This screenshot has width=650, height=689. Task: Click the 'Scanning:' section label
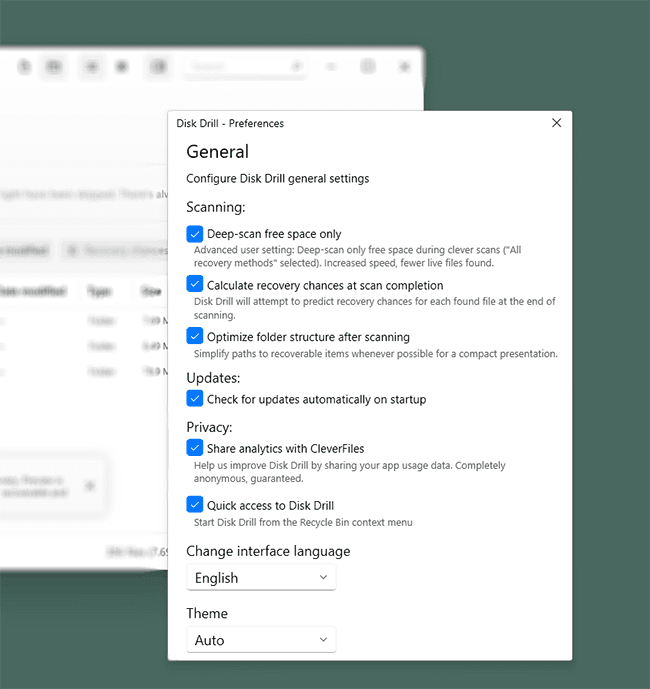216,207
